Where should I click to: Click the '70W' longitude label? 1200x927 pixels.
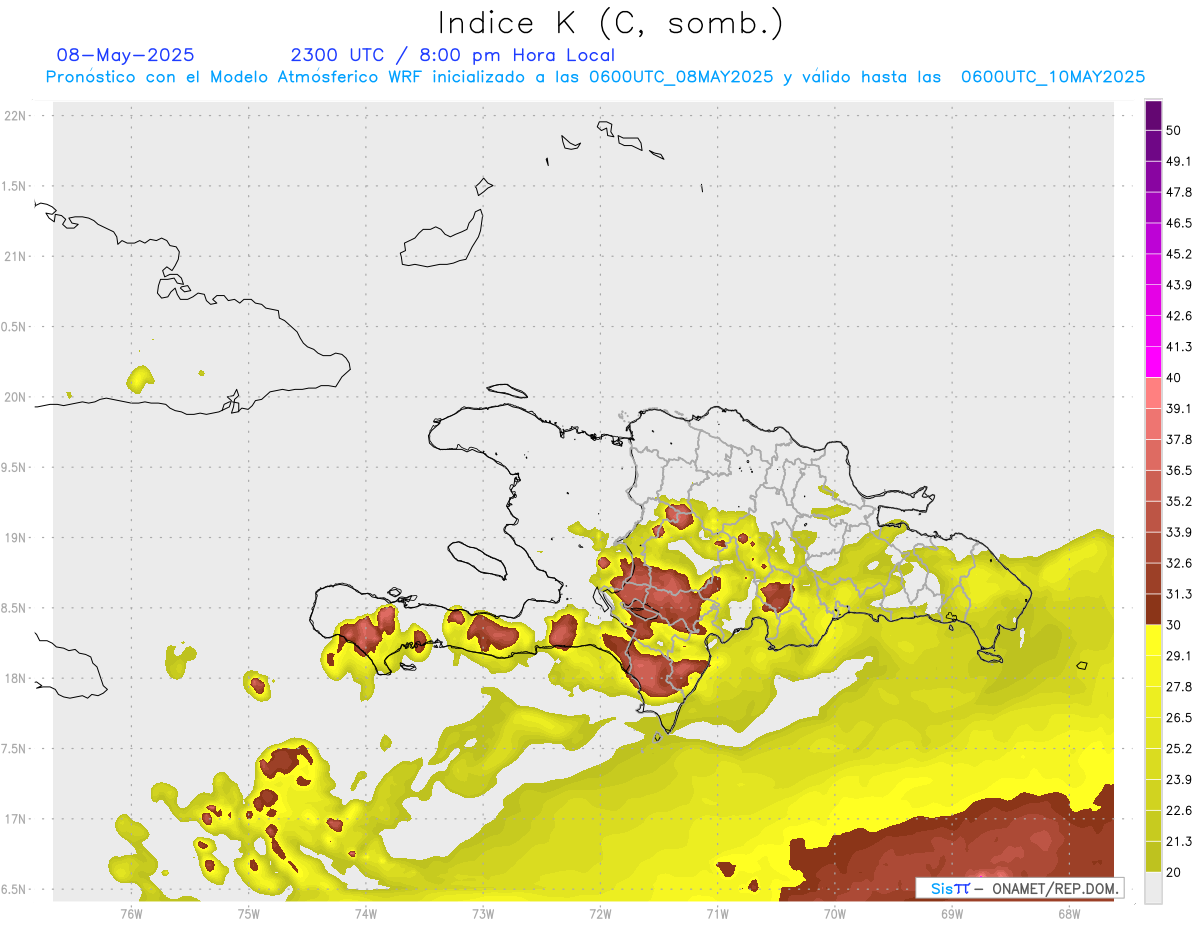(x=835, y=913)
